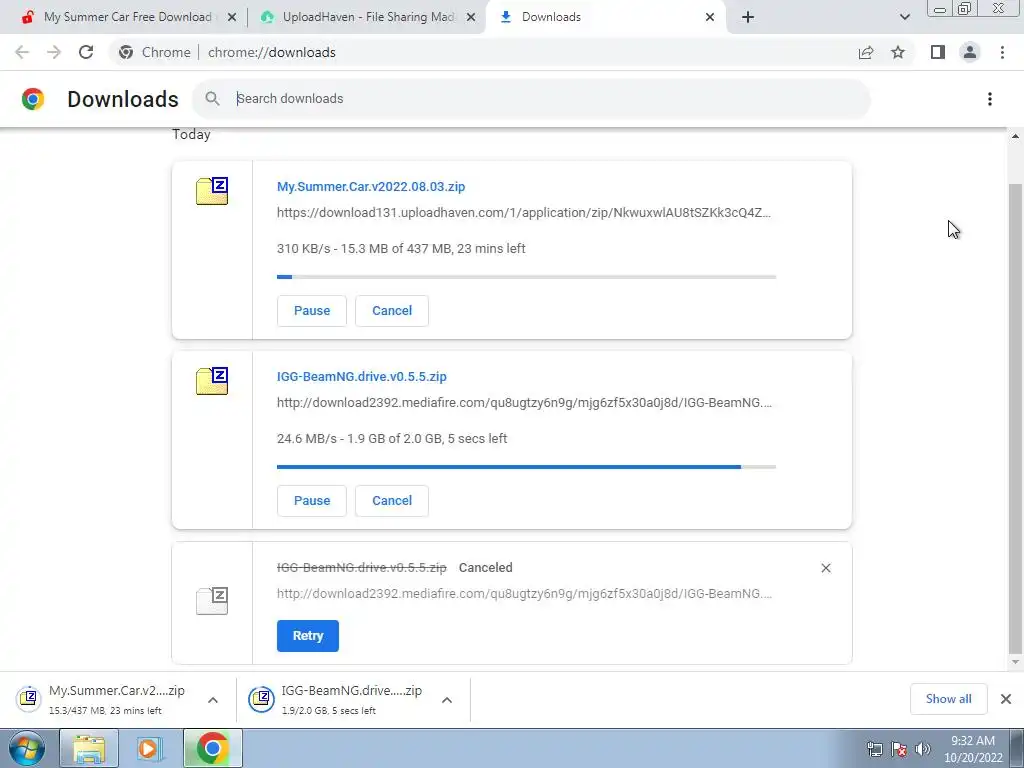Share this page icon in address bar
Screen dimensions: 1024x768
coord(866,52)
